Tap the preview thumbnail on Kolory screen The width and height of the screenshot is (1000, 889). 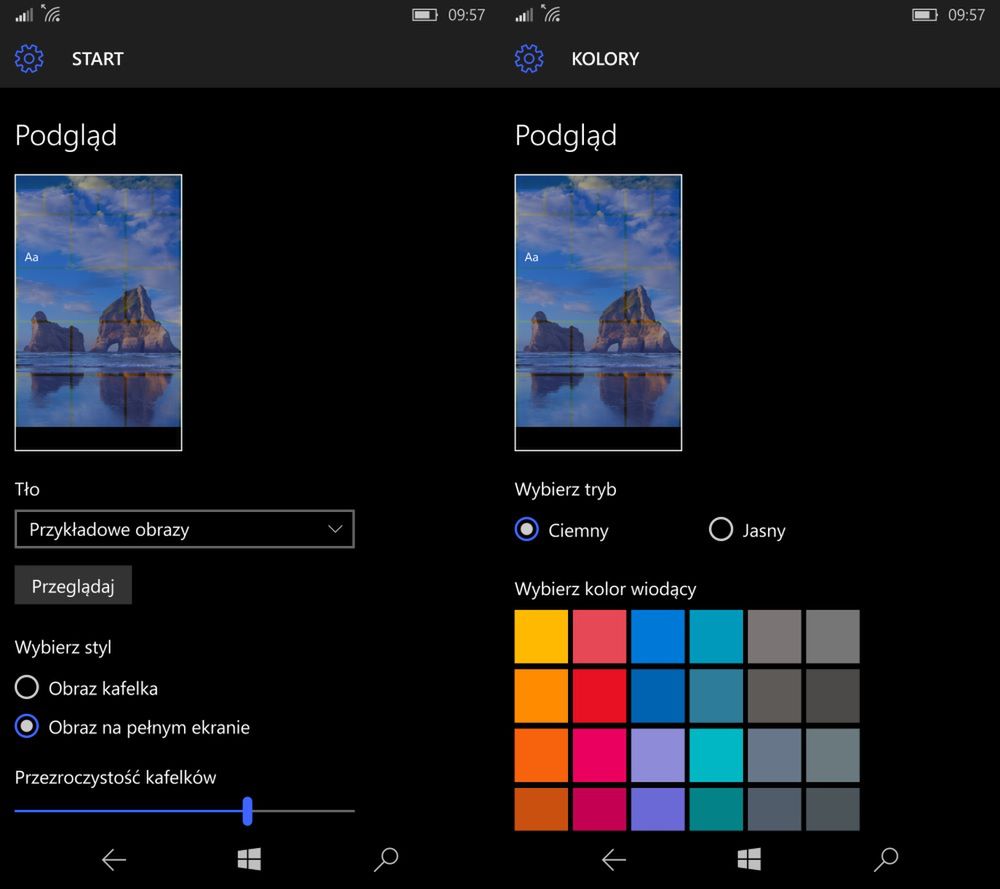coord(598,312)
